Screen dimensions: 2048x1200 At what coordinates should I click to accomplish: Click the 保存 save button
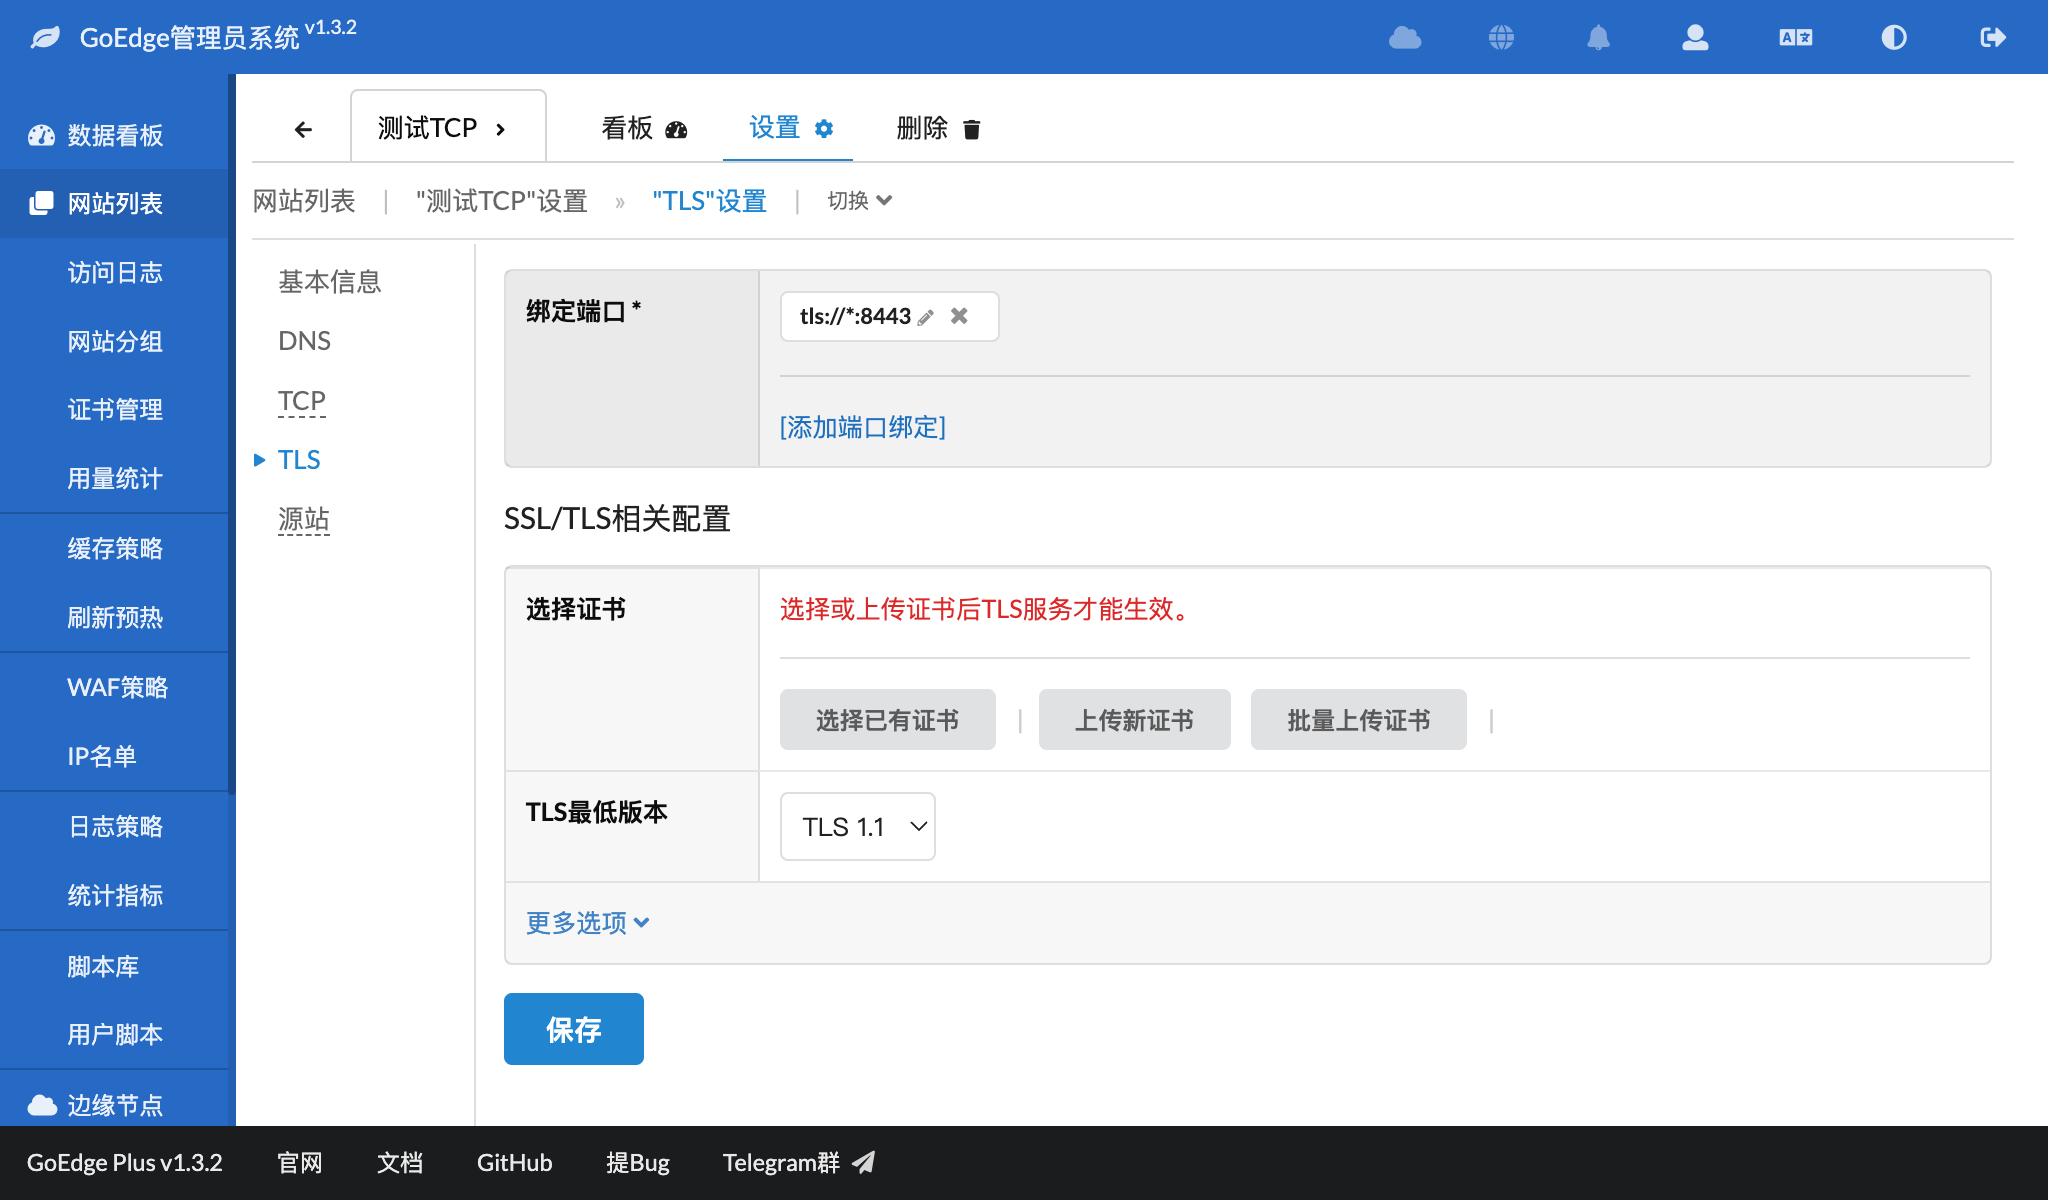pos(574,1029)
